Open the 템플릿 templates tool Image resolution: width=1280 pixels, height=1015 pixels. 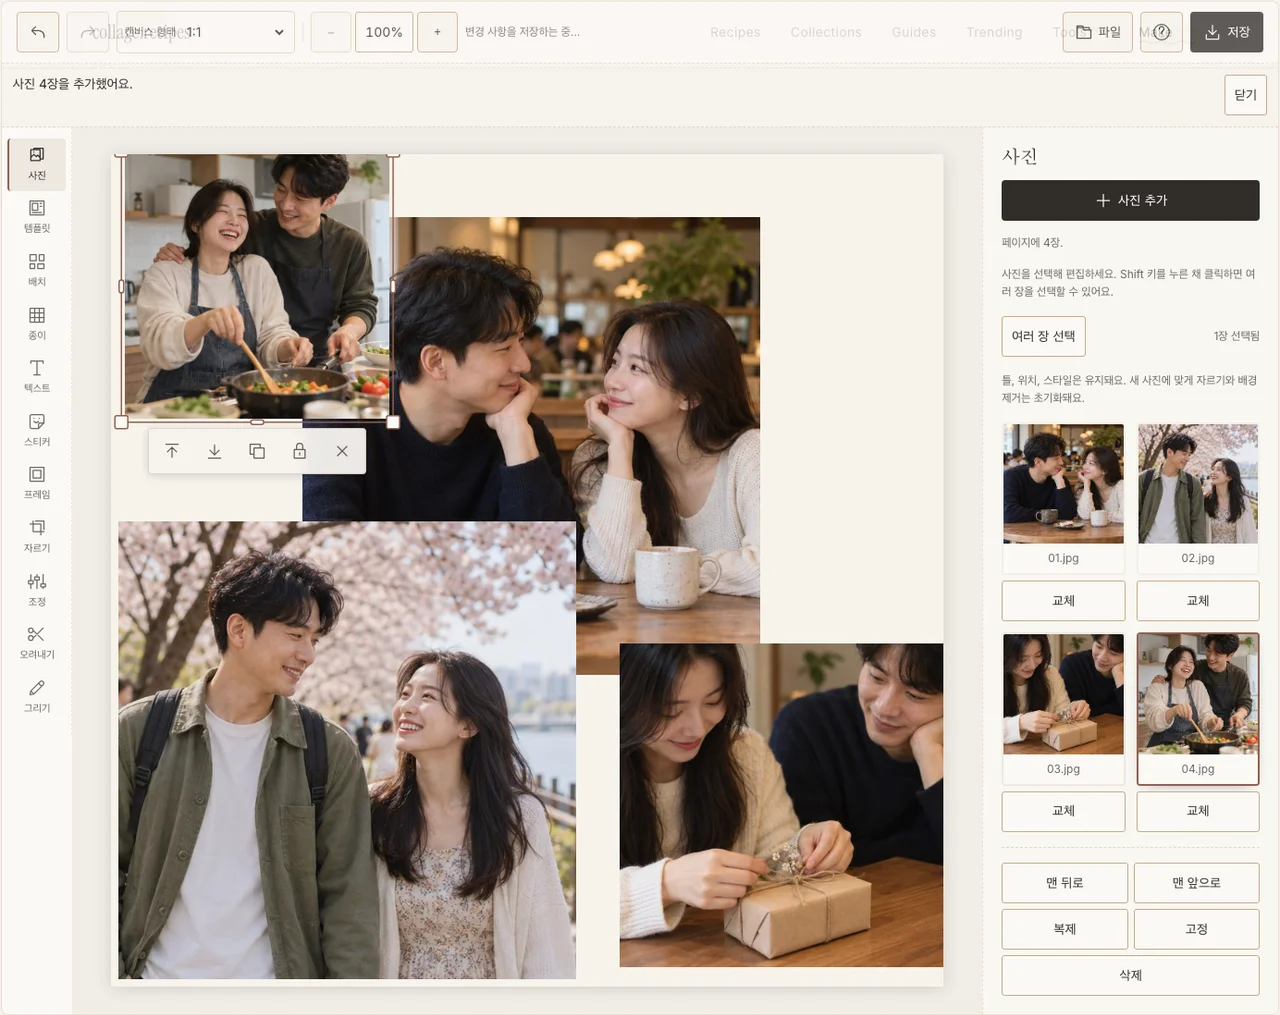click(37, 217)
